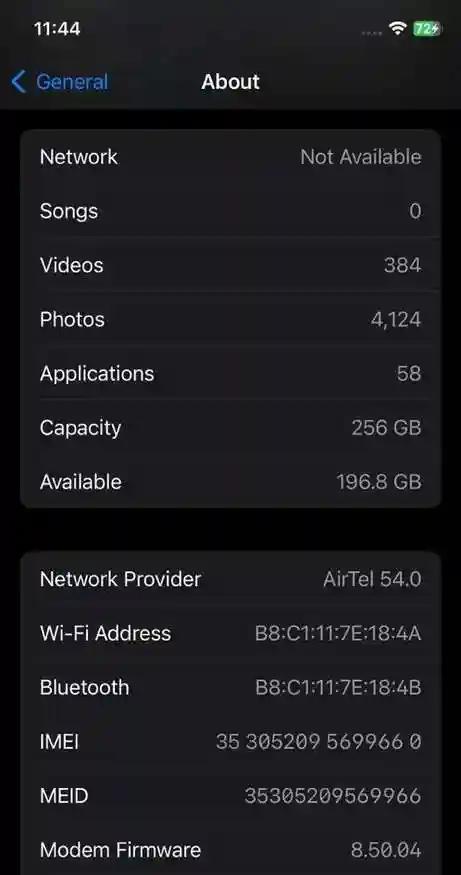Tap the Bluetooth address value

338,688
